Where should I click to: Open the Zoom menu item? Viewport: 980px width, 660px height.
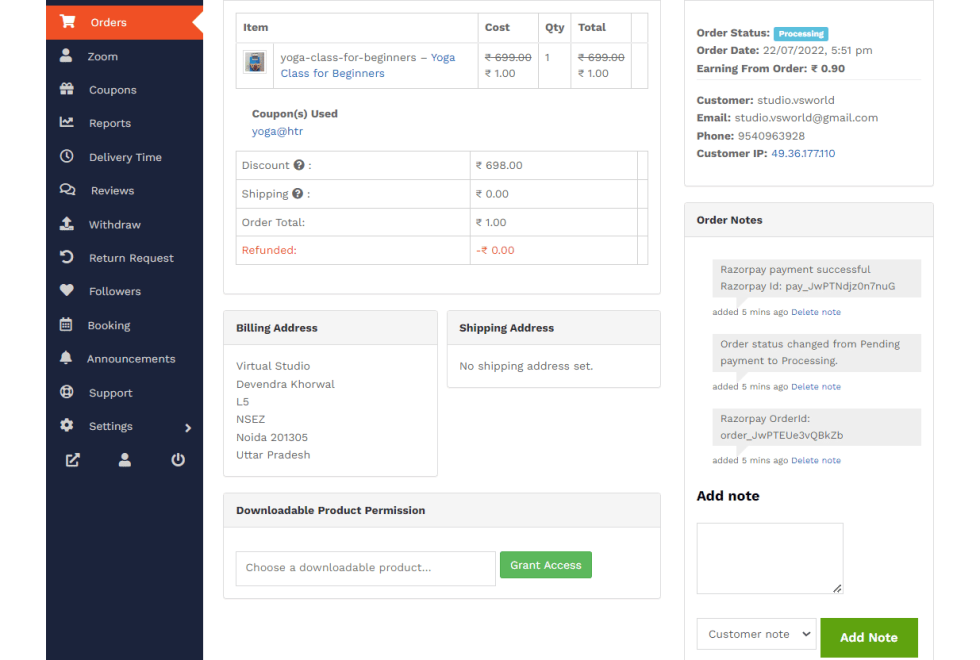(x=124, y=56)
